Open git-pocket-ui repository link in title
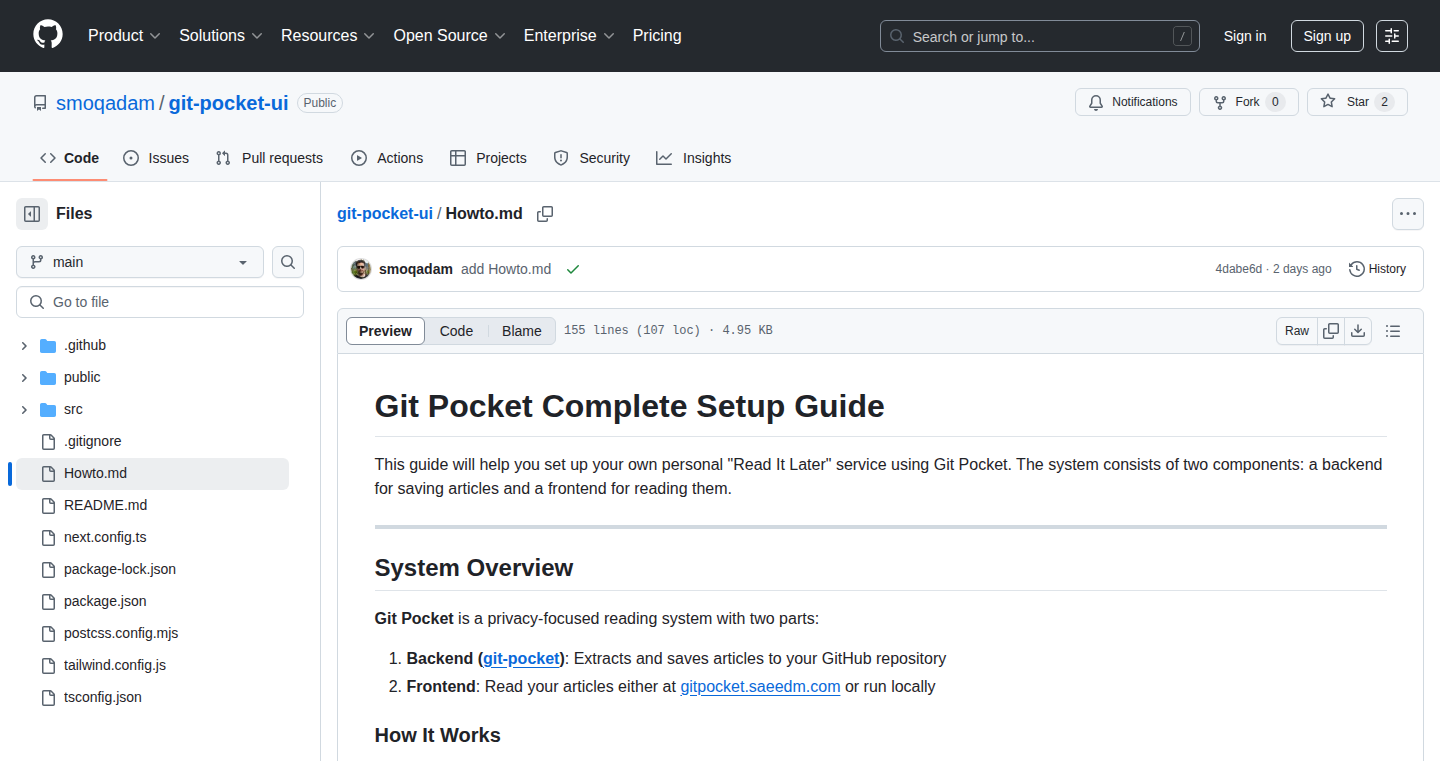Image resolution: width=1440 pixels, height=761 pixels. point(228,103)
